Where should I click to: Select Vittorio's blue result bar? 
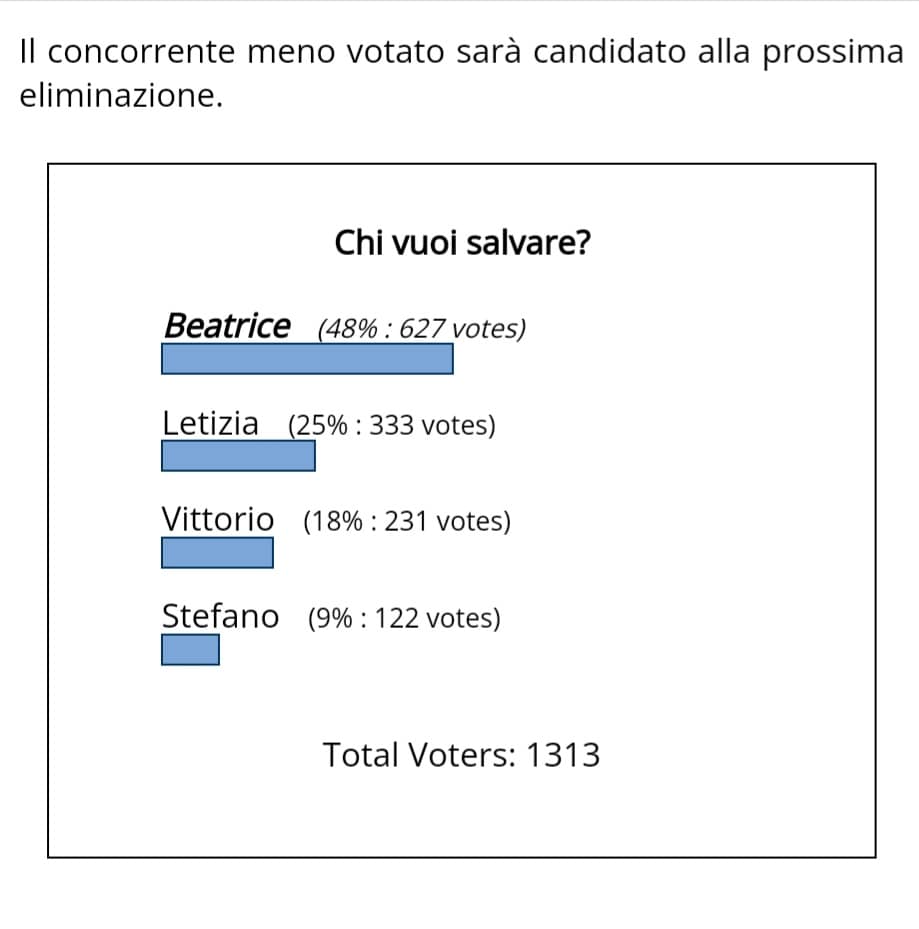pyautogui.click(x=217, y=552)
